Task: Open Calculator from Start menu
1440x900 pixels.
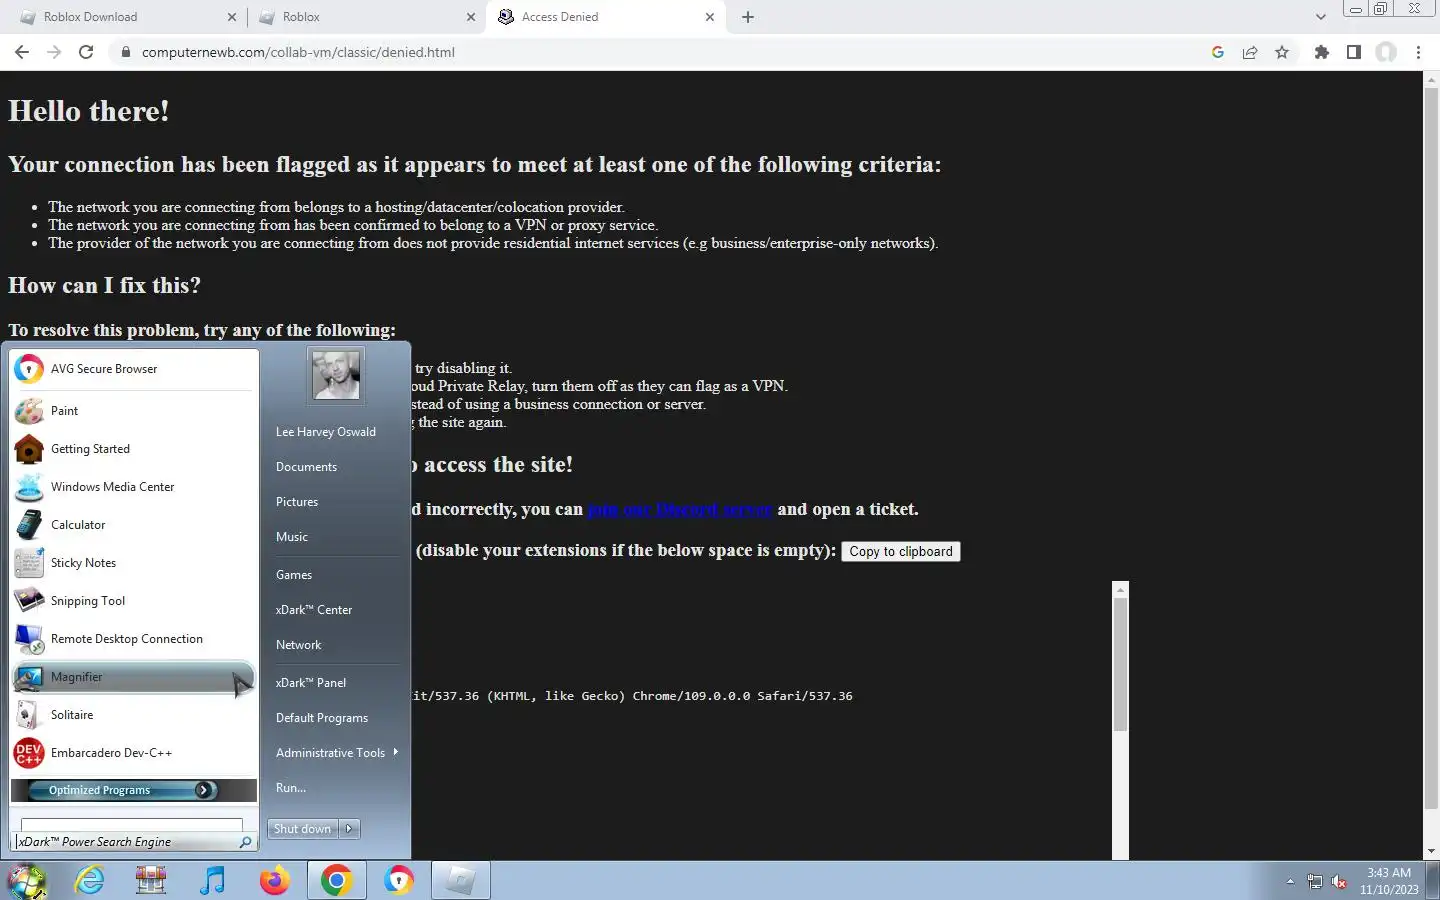Action: click(x=134, y=525)
